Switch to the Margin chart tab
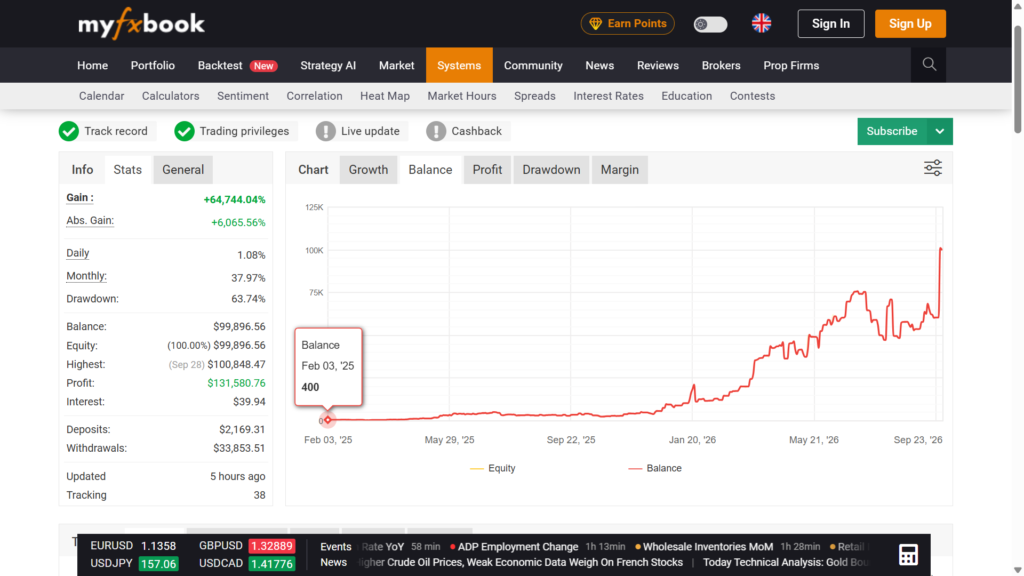This screenshot has width=1024, height=576. [620, 170]
